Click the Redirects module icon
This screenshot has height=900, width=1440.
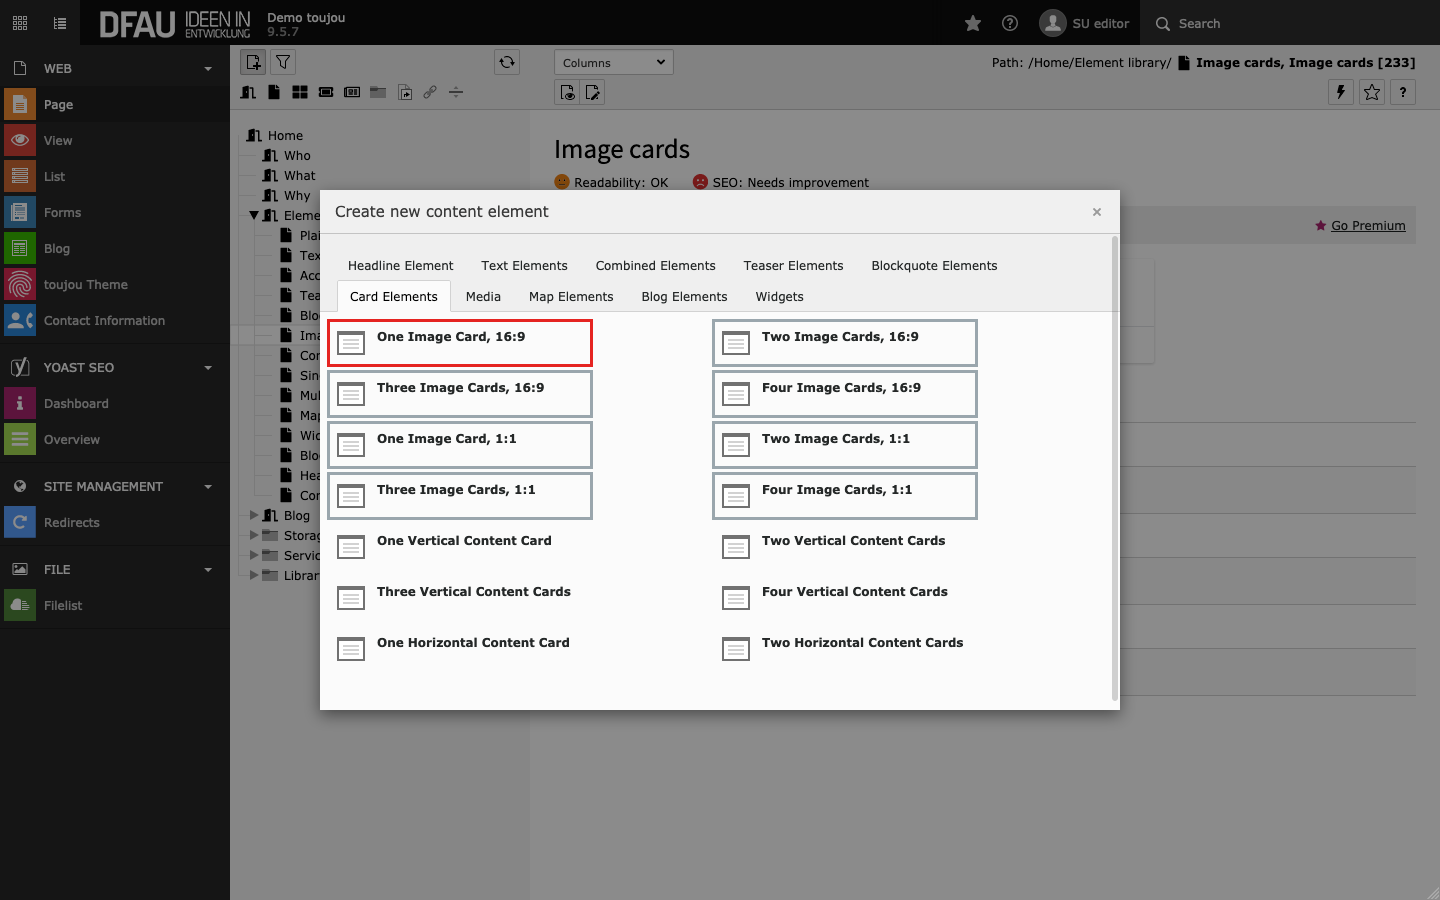(20, 522)
